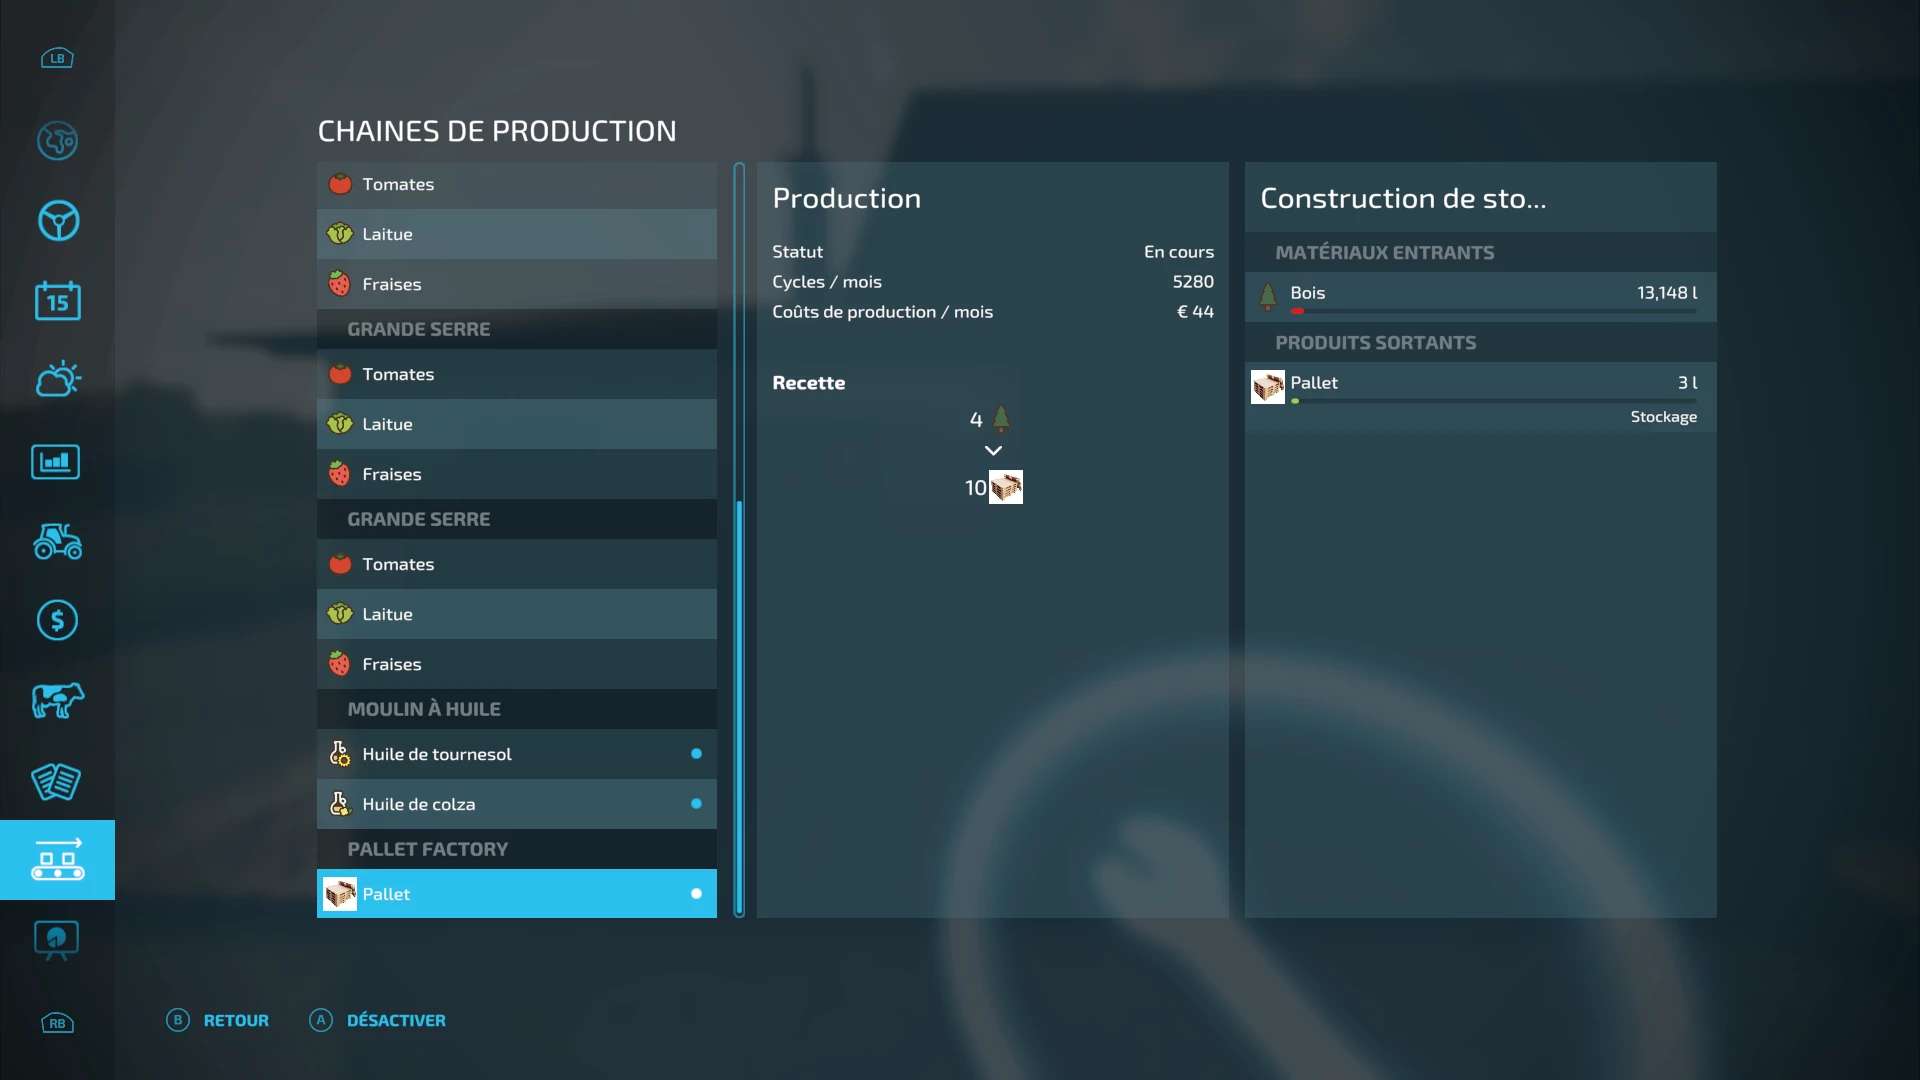The image size is (1920, 1080).
Task: Toggle the Huile de tournesol active dot
Action: tap(696, 754)
